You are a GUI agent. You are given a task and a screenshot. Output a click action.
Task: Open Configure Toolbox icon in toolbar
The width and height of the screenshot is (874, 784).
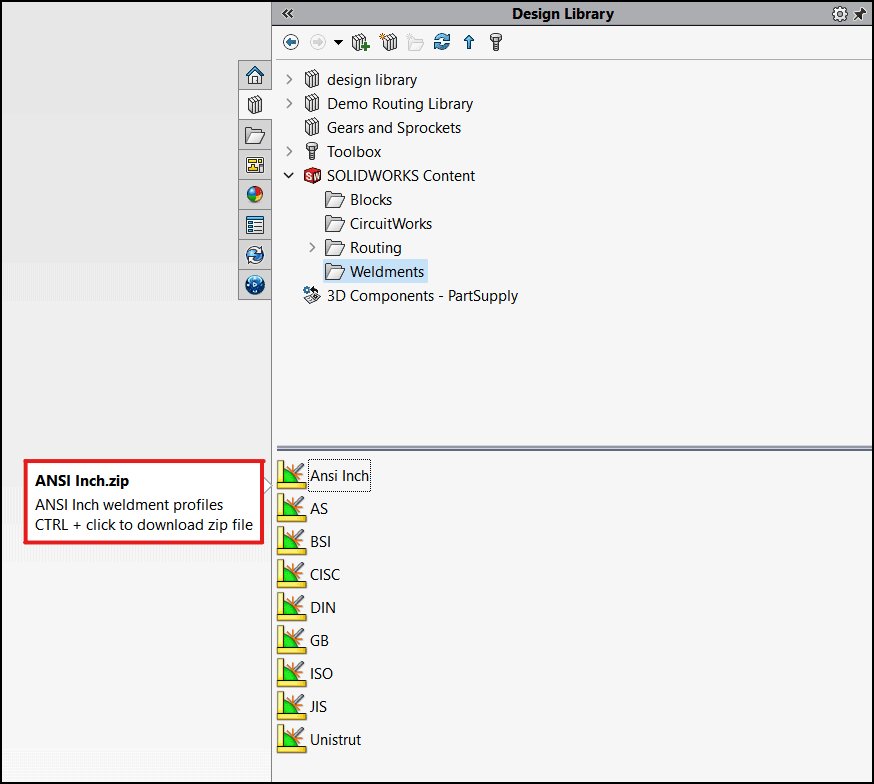[x=496, y=42]
